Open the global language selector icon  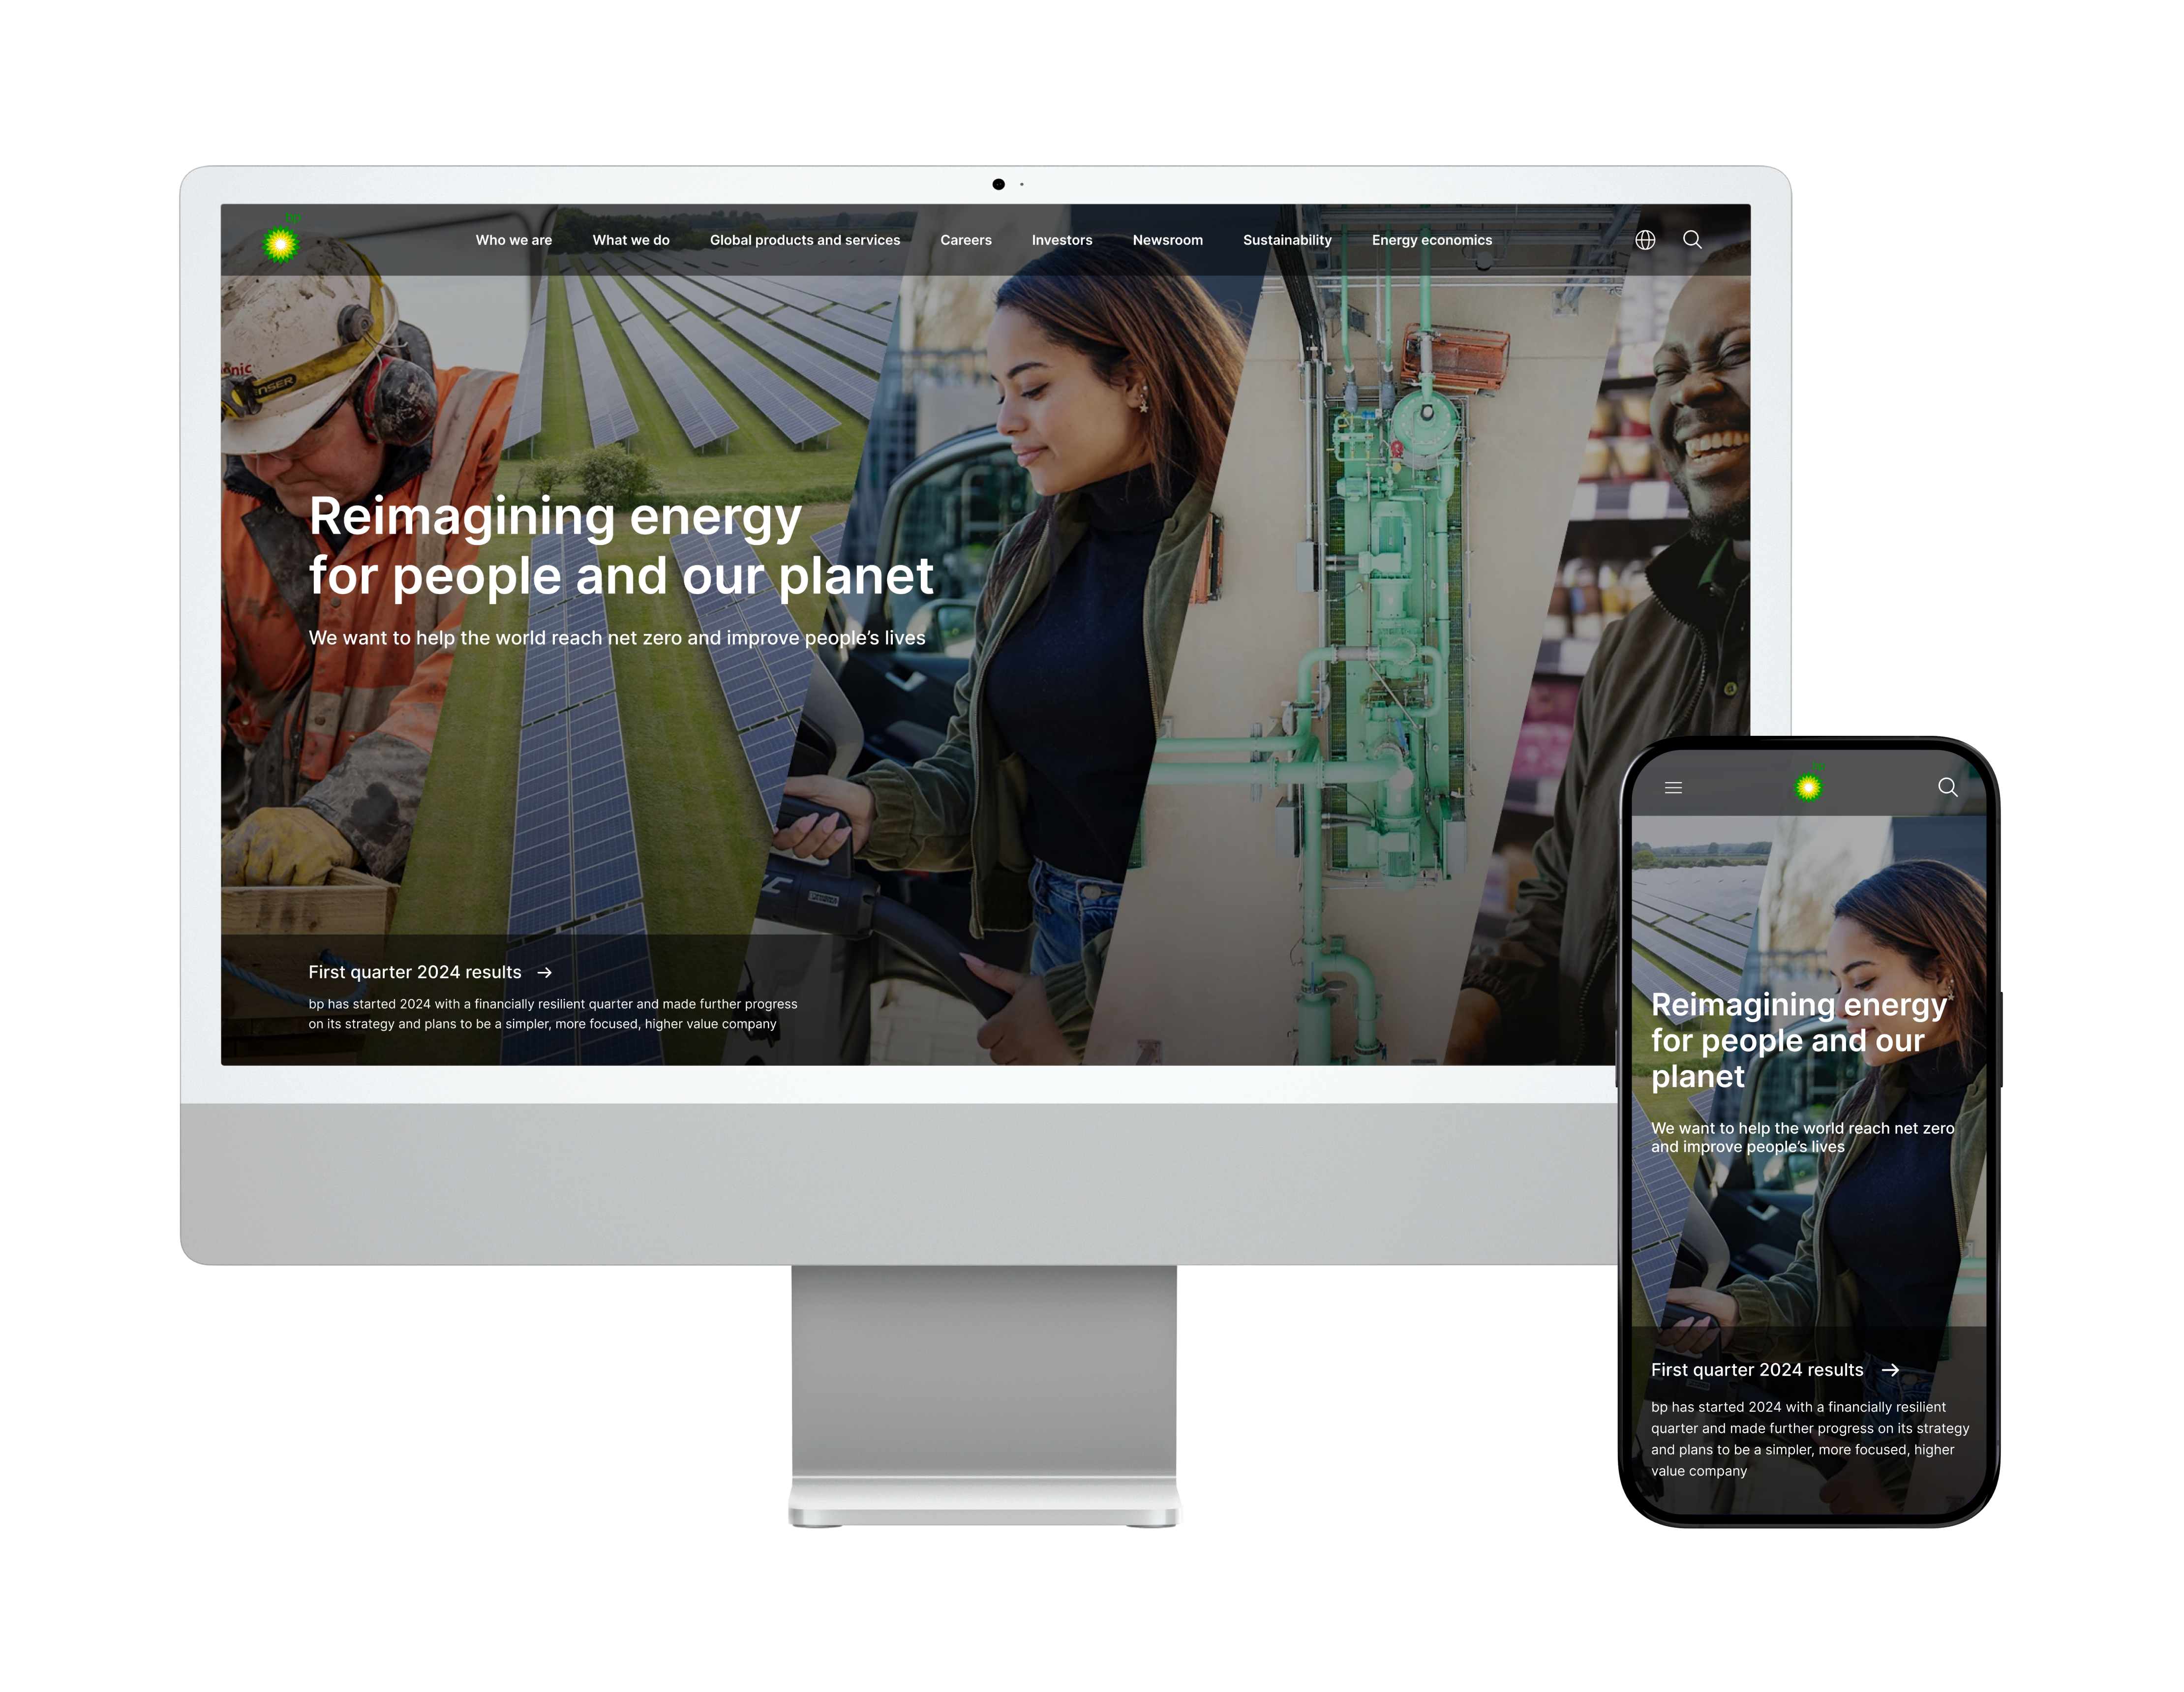tap(1645, 239)
